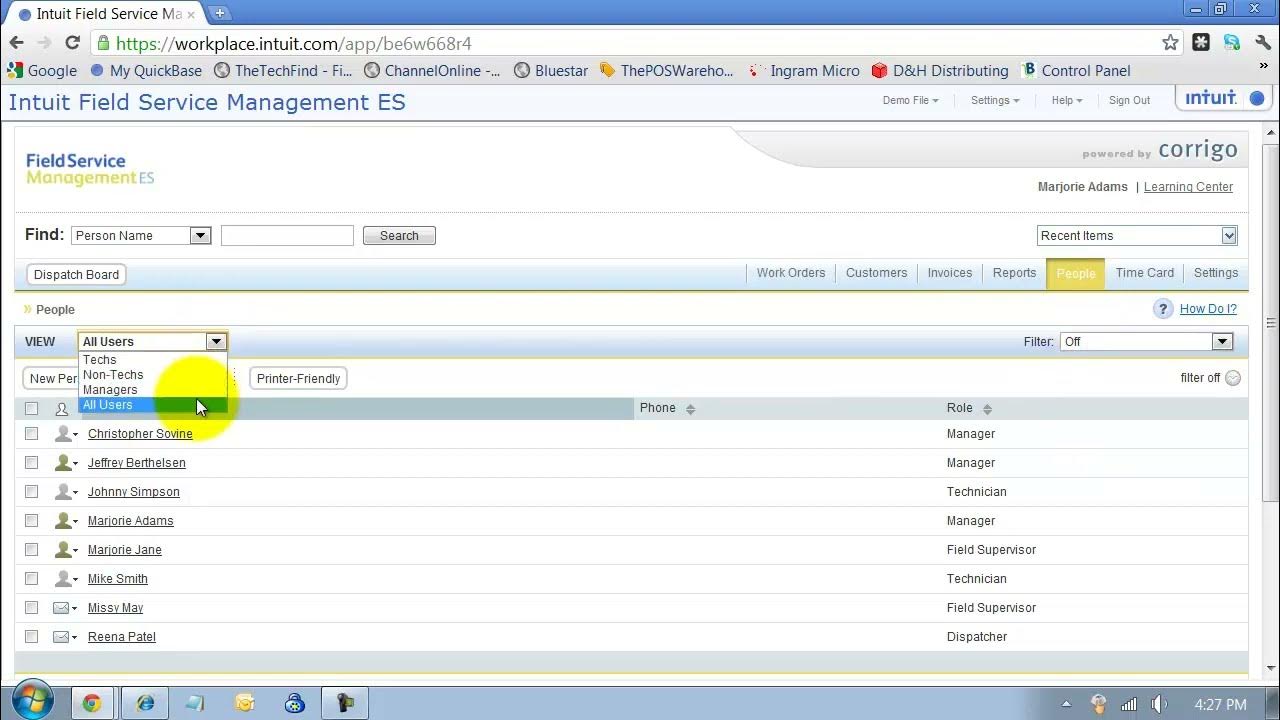Switch to the Time Card tab
This screenshot has width=1280, height=720.
(1145, 273)
